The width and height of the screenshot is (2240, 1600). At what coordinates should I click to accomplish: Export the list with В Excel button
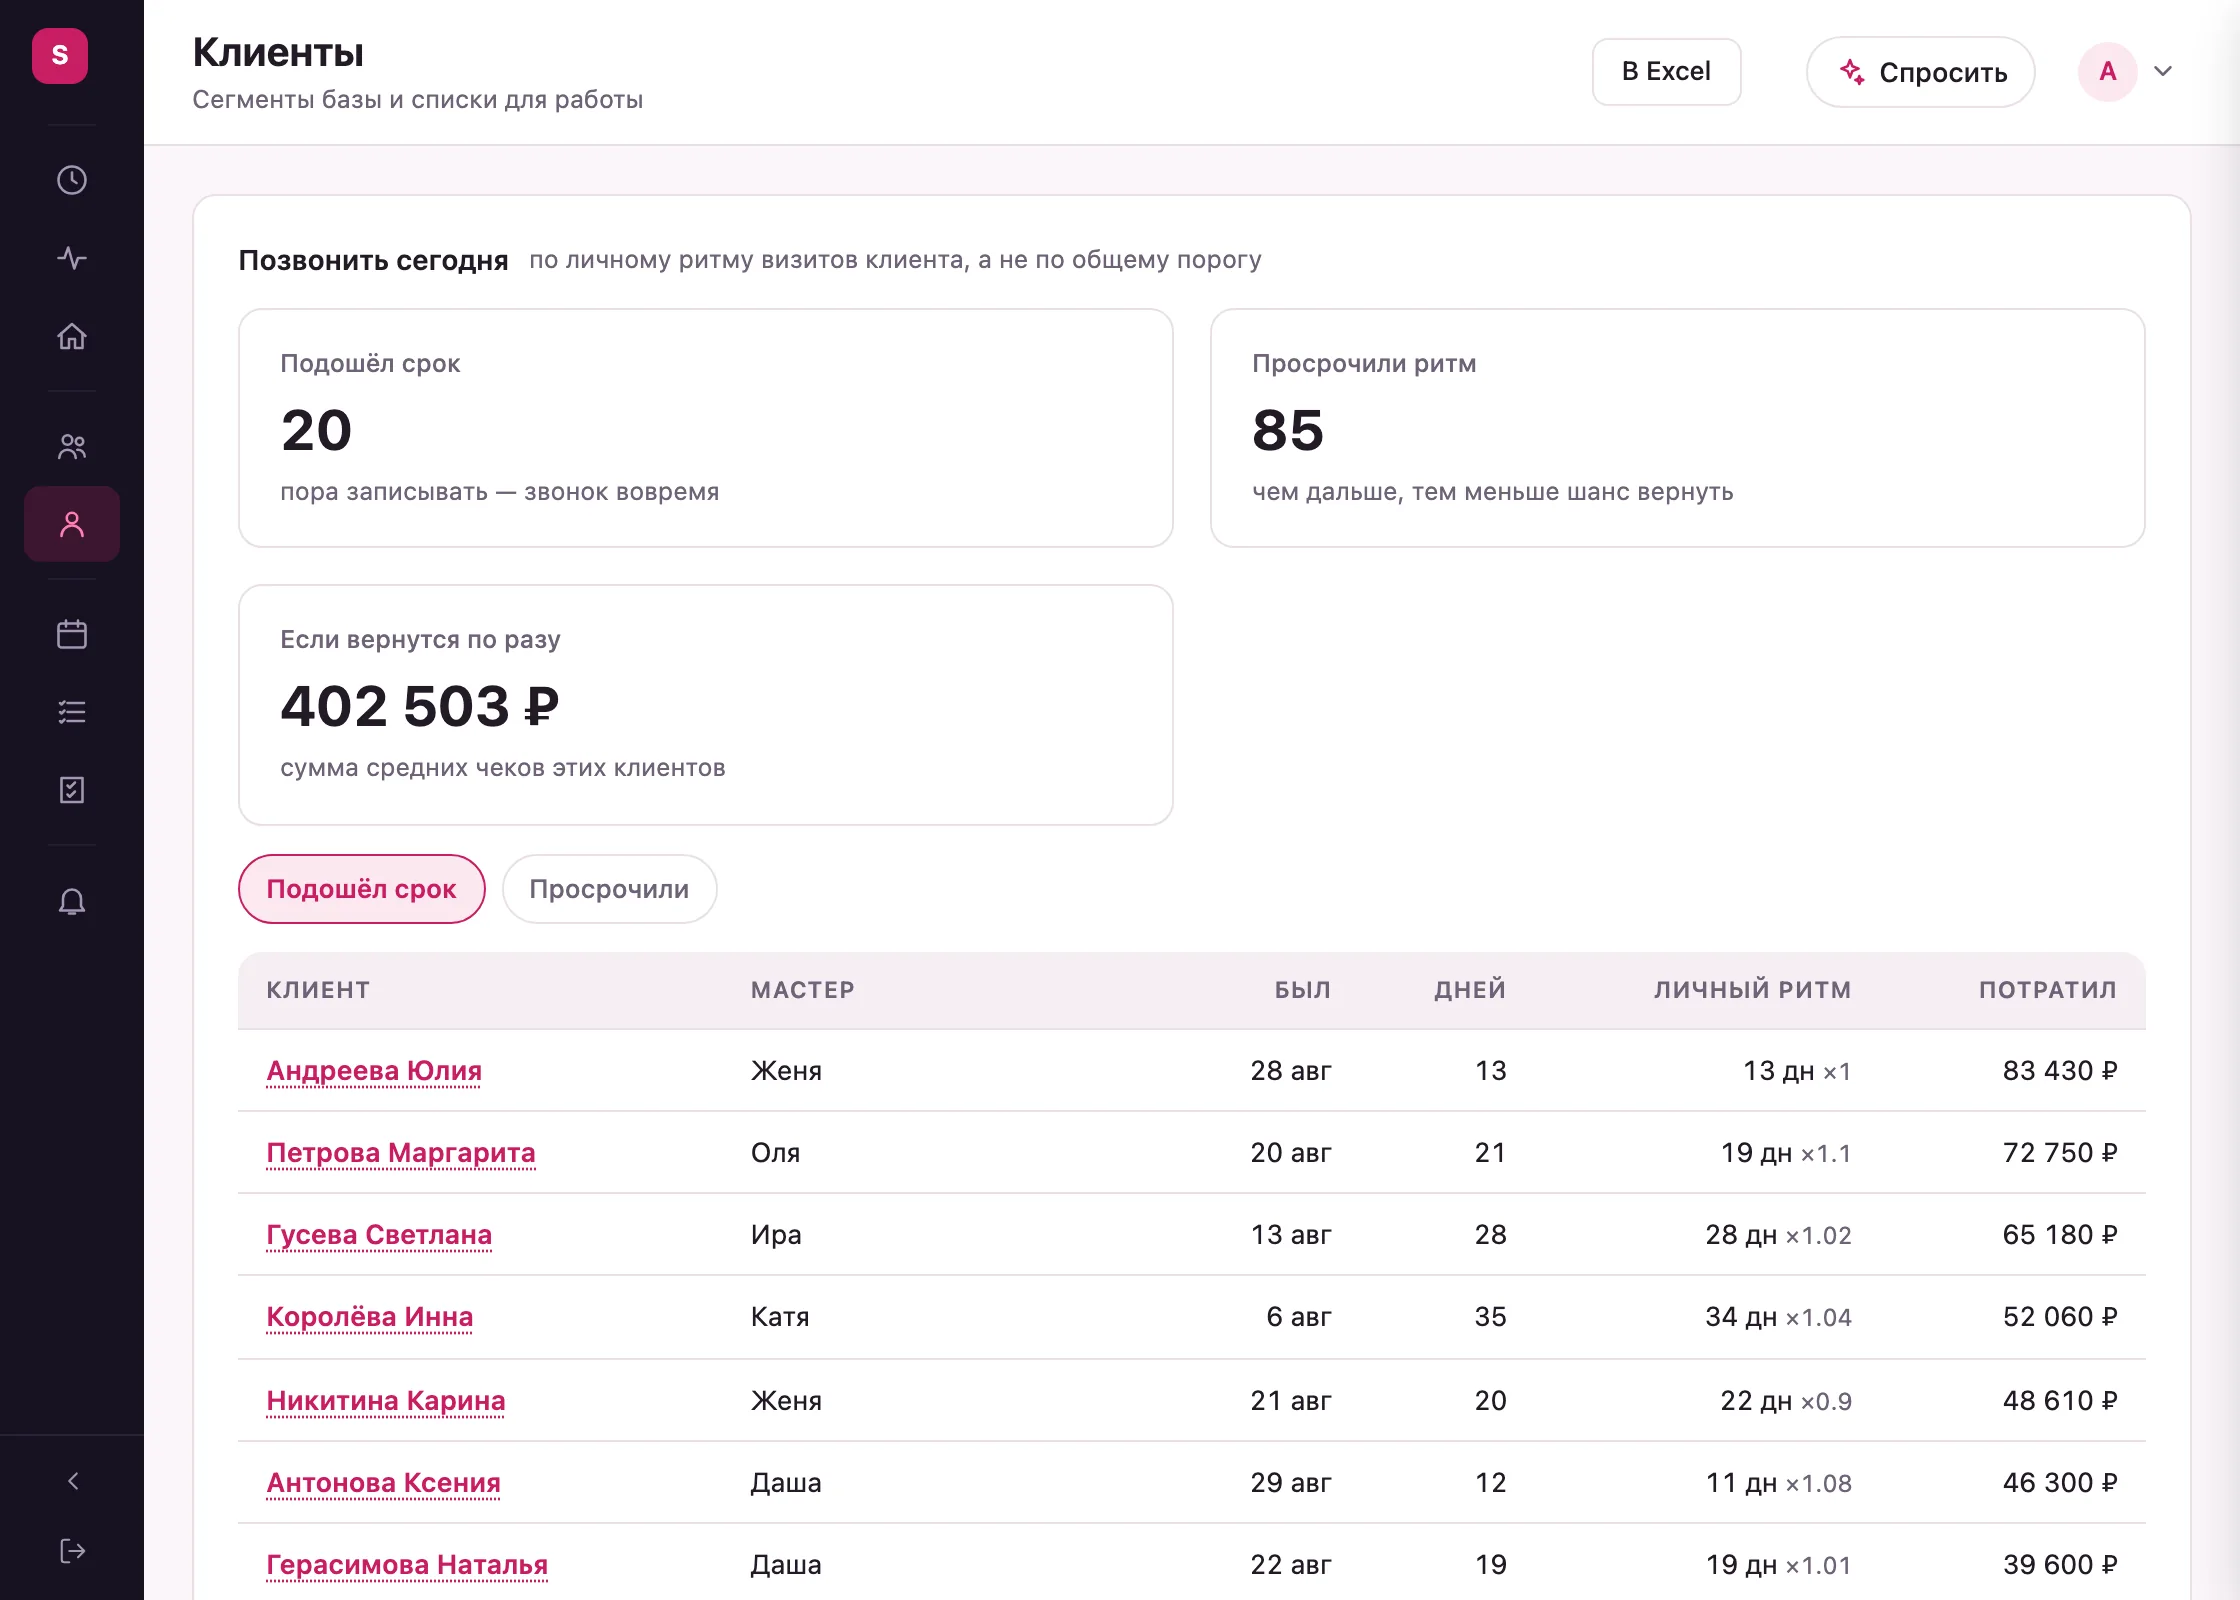point(1666,71)
